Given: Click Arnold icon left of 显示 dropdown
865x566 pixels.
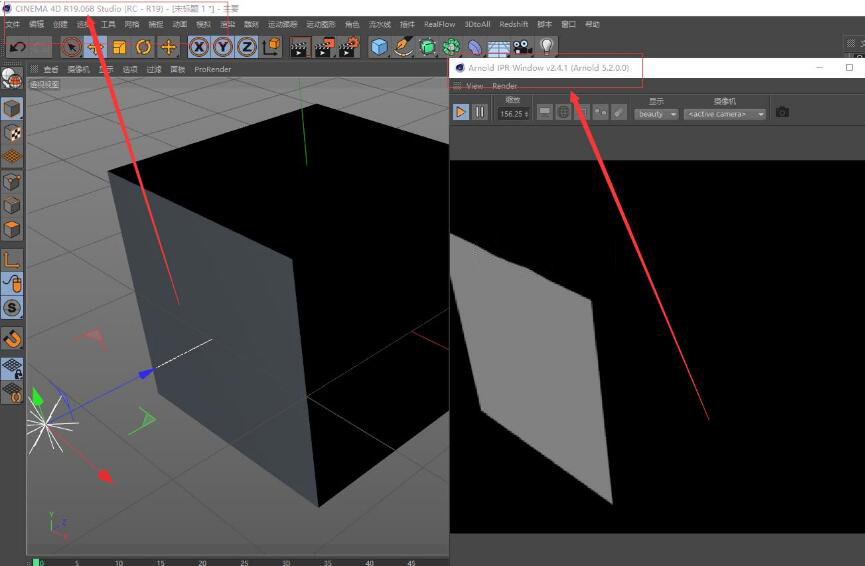Looking at the screenshot, I should (620, 113).
